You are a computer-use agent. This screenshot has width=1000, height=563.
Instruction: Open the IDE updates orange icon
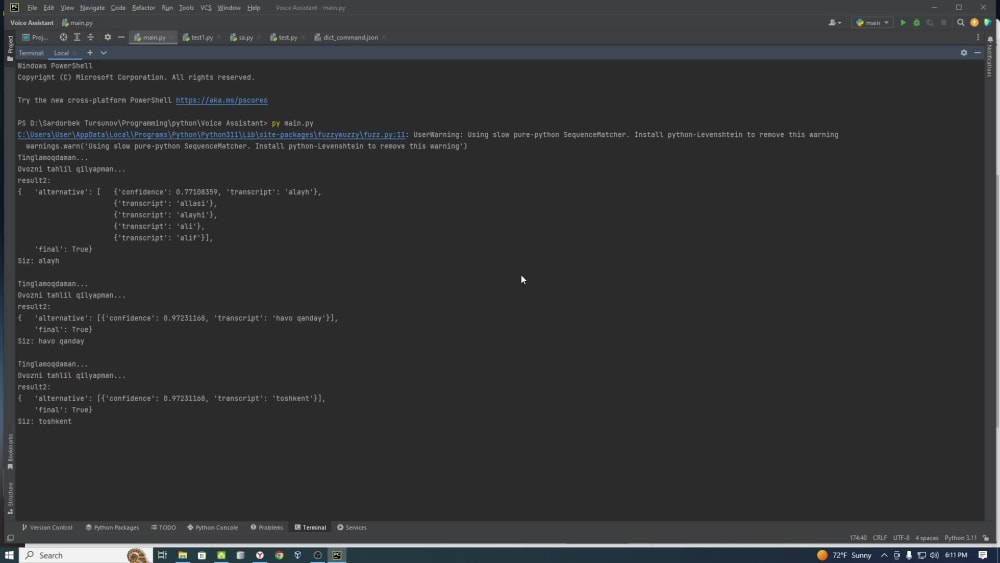pos(974,23)
